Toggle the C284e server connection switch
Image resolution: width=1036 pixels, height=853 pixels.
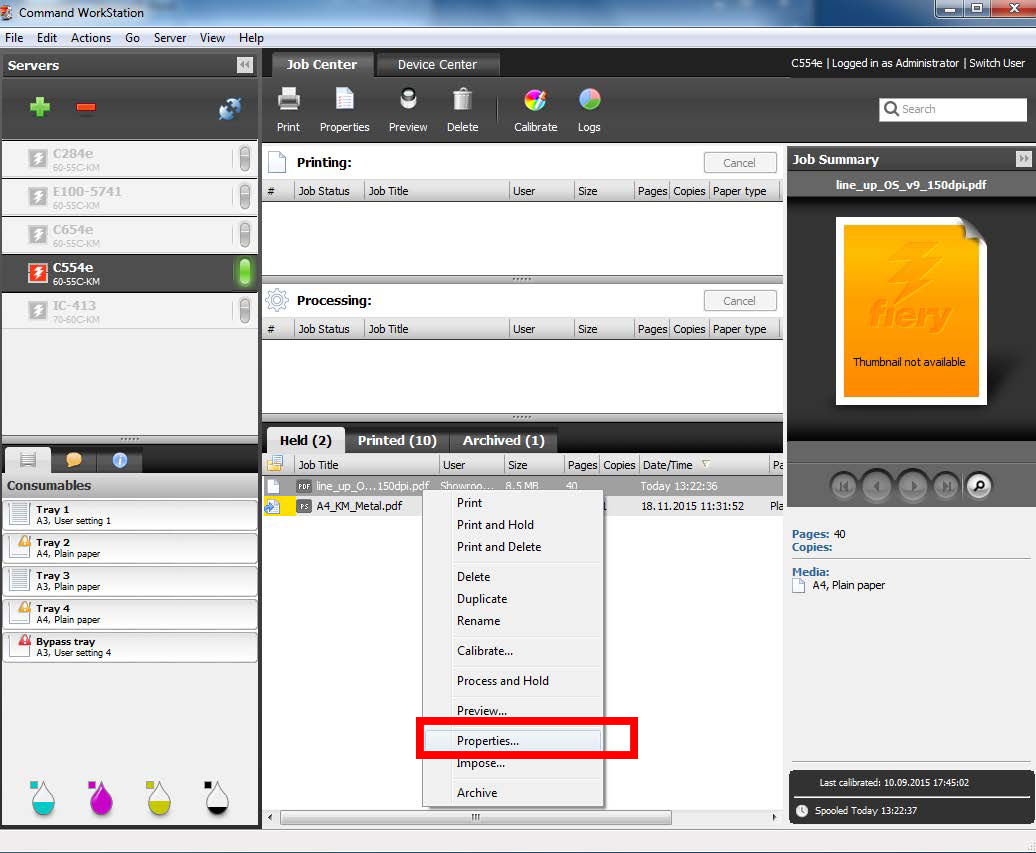coord(244,158)
